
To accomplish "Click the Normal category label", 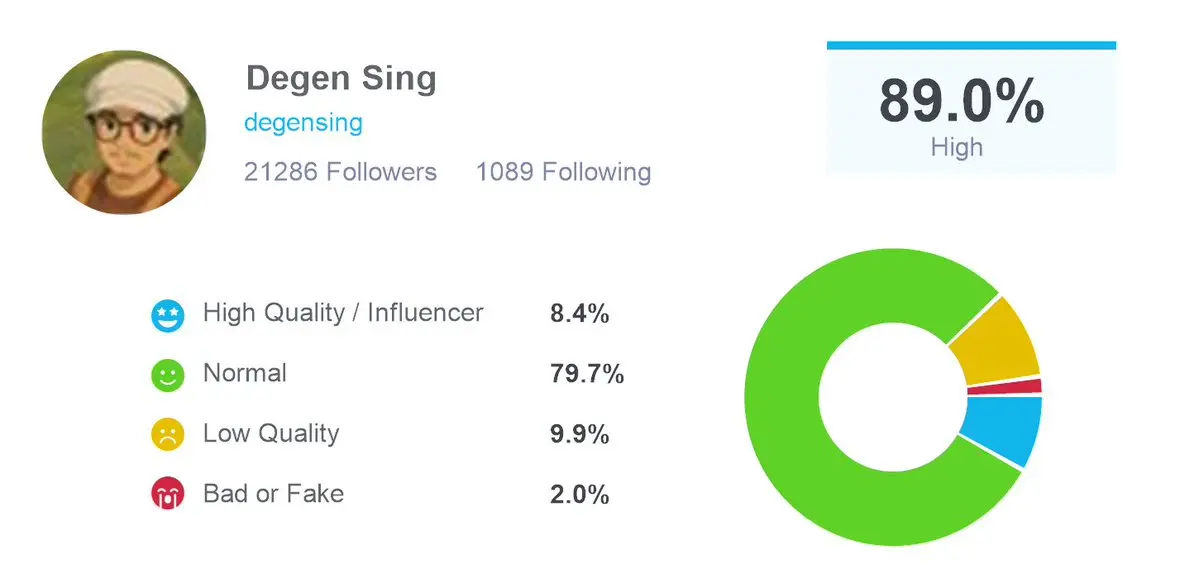I will point(245,373).
